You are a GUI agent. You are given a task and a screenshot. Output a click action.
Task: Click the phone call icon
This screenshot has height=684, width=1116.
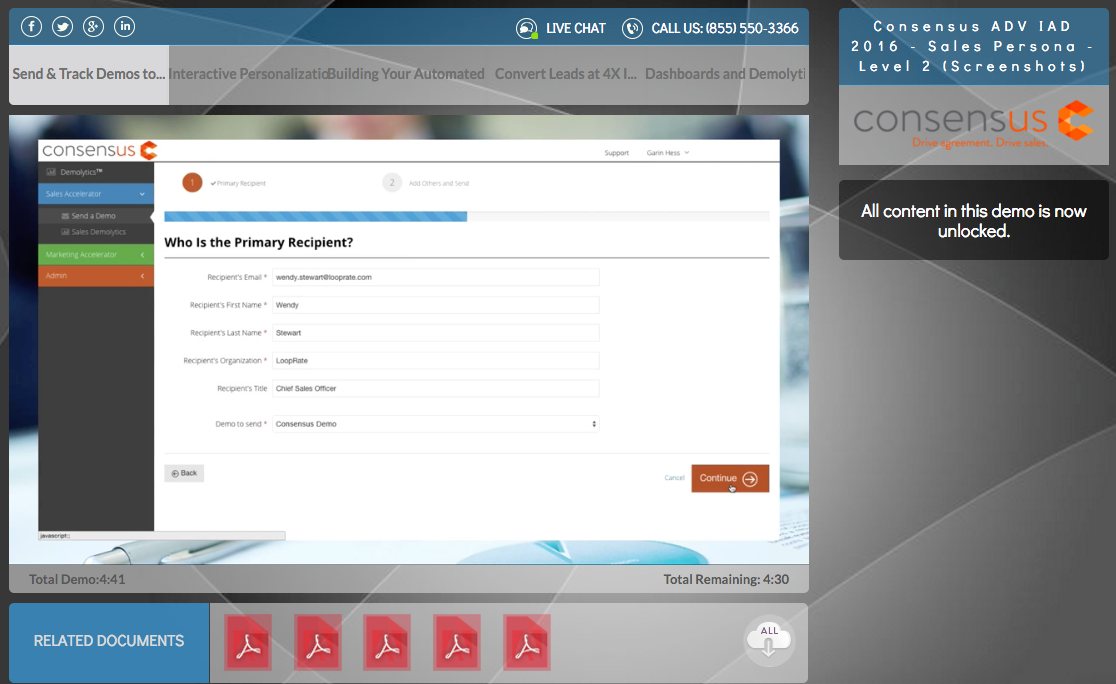(632, 28)
